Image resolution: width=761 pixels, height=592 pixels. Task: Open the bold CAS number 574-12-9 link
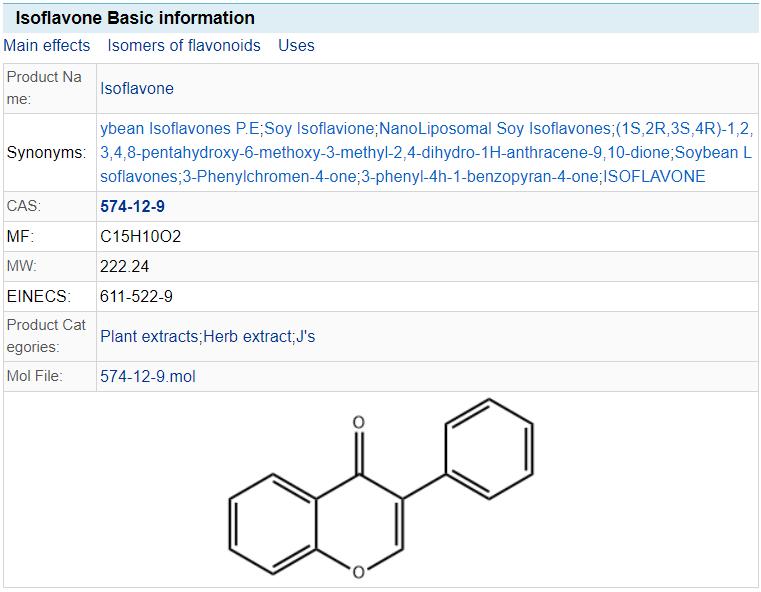click(132, 207)
